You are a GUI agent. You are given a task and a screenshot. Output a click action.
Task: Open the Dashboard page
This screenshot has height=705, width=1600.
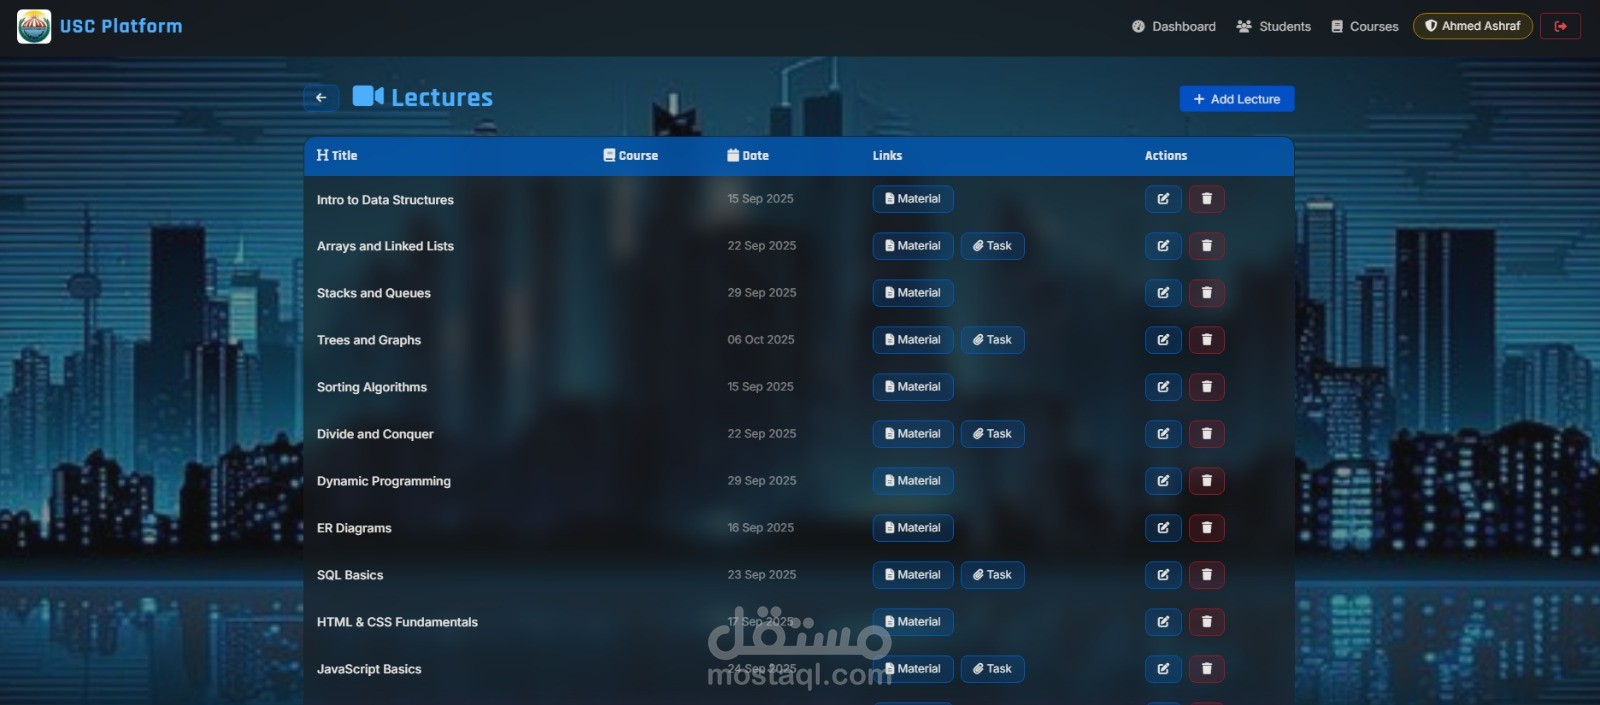[1174, 27]
